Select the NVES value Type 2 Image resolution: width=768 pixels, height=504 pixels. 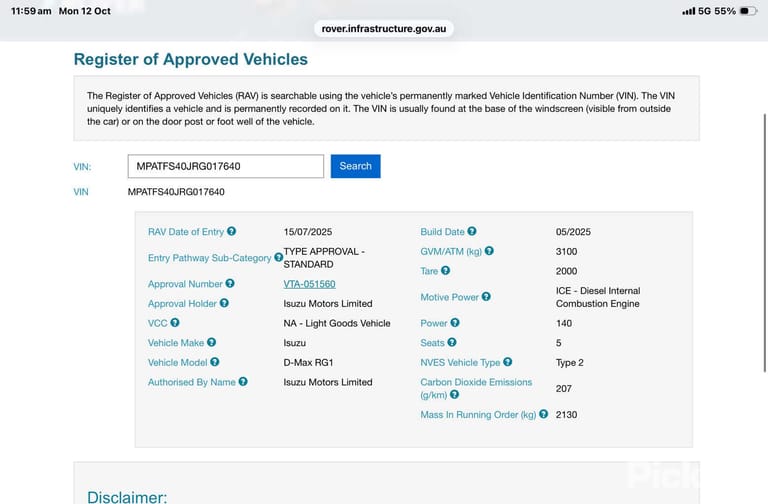570,362
